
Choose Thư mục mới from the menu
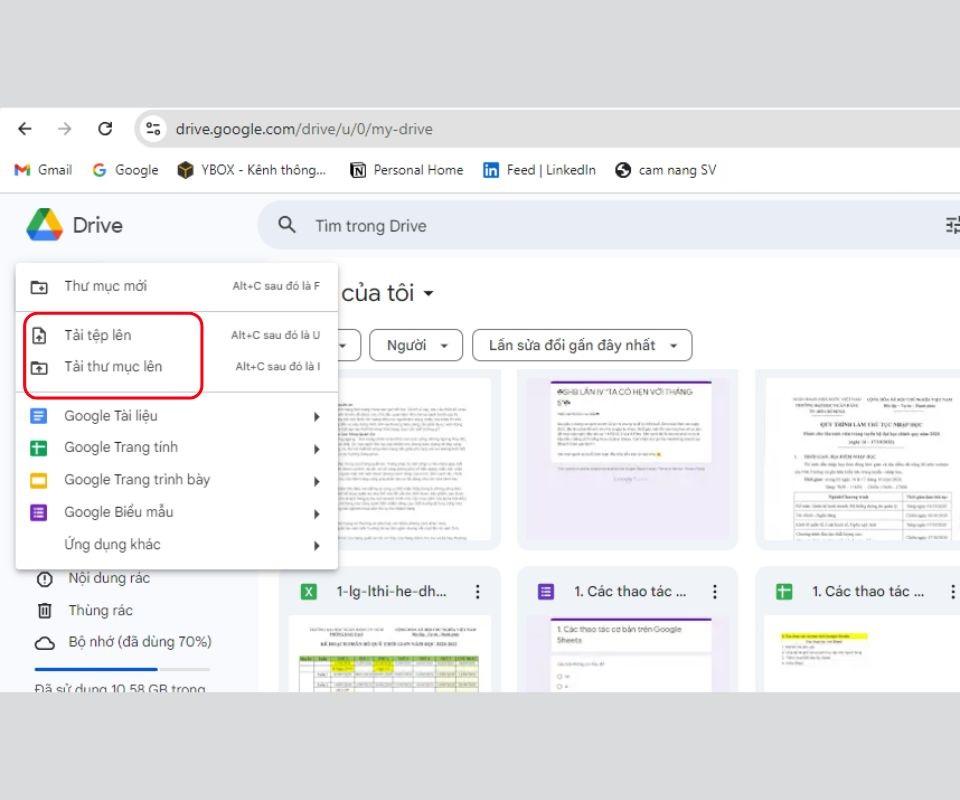(105, 286)
